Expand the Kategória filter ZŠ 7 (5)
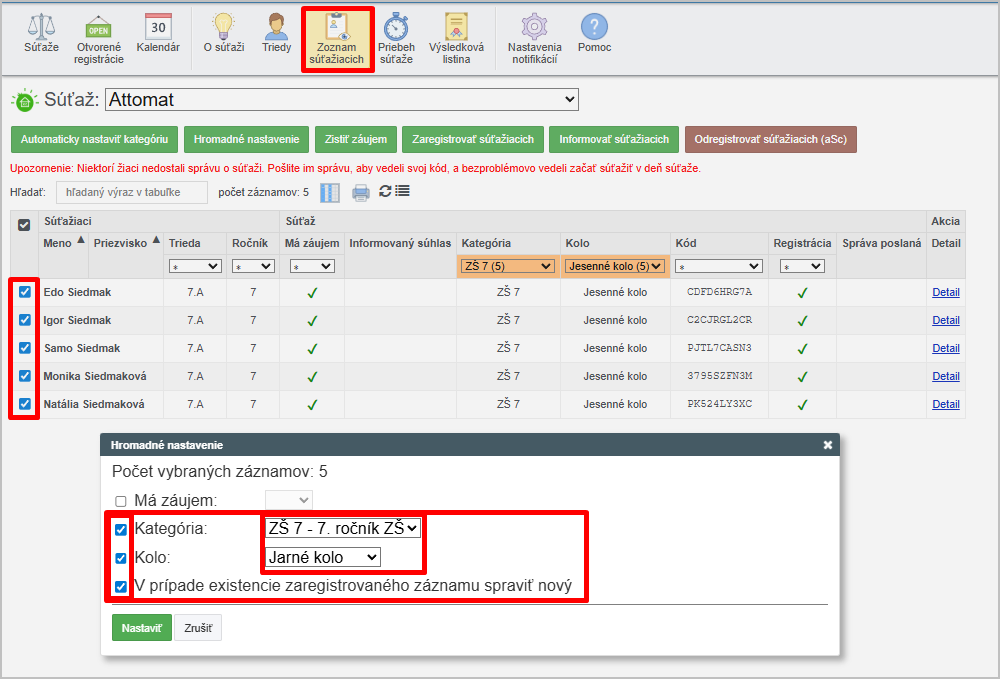Viewport: 1000px width, 679px height. 506,266
